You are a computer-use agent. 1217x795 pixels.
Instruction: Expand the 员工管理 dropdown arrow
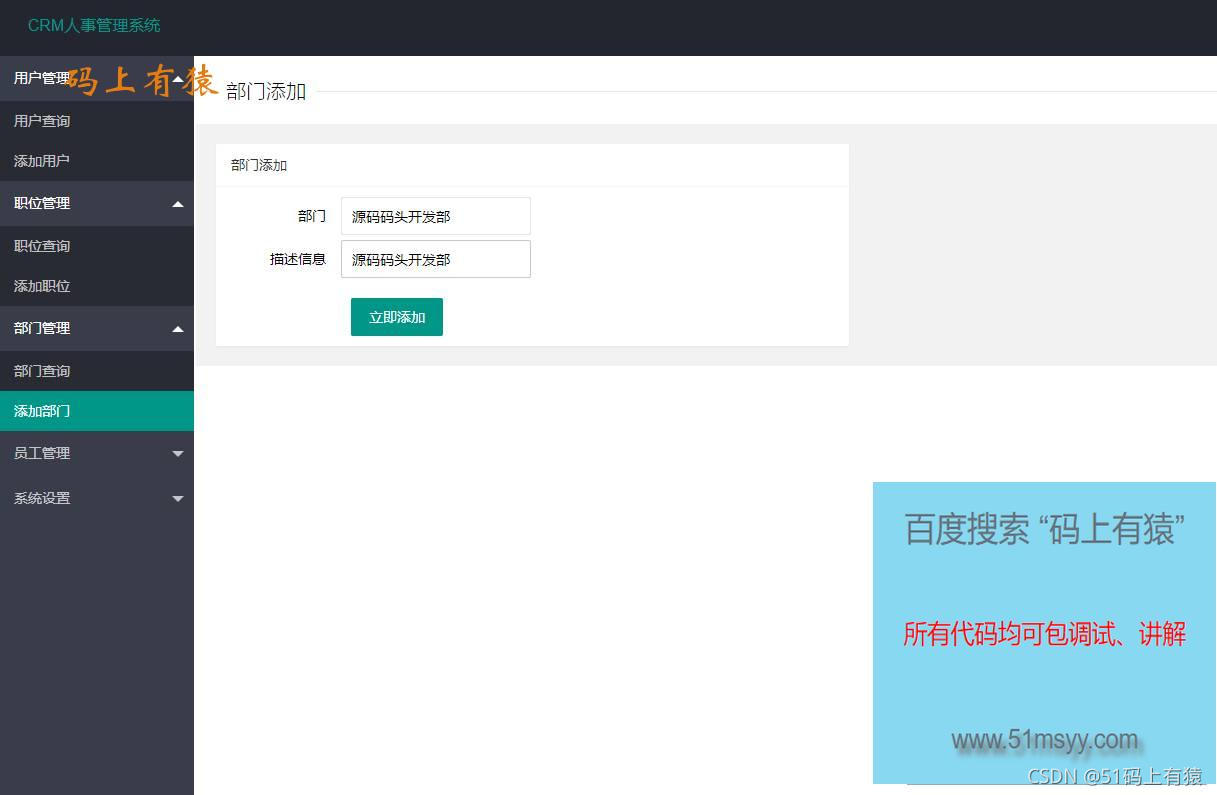[x=178, y=454]
